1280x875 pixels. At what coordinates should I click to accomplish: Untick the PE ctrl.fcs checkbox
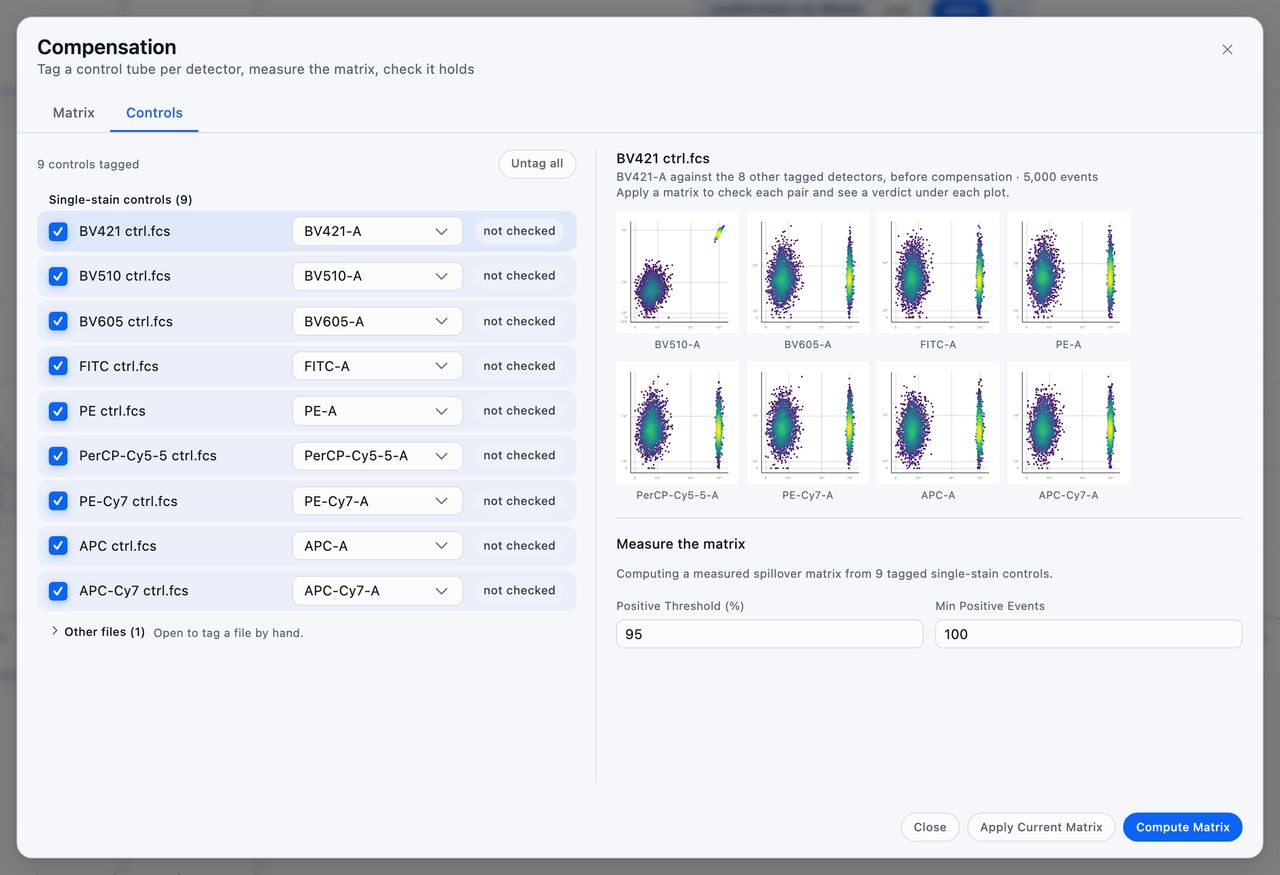pyautogui.click(x=58, y=411)
